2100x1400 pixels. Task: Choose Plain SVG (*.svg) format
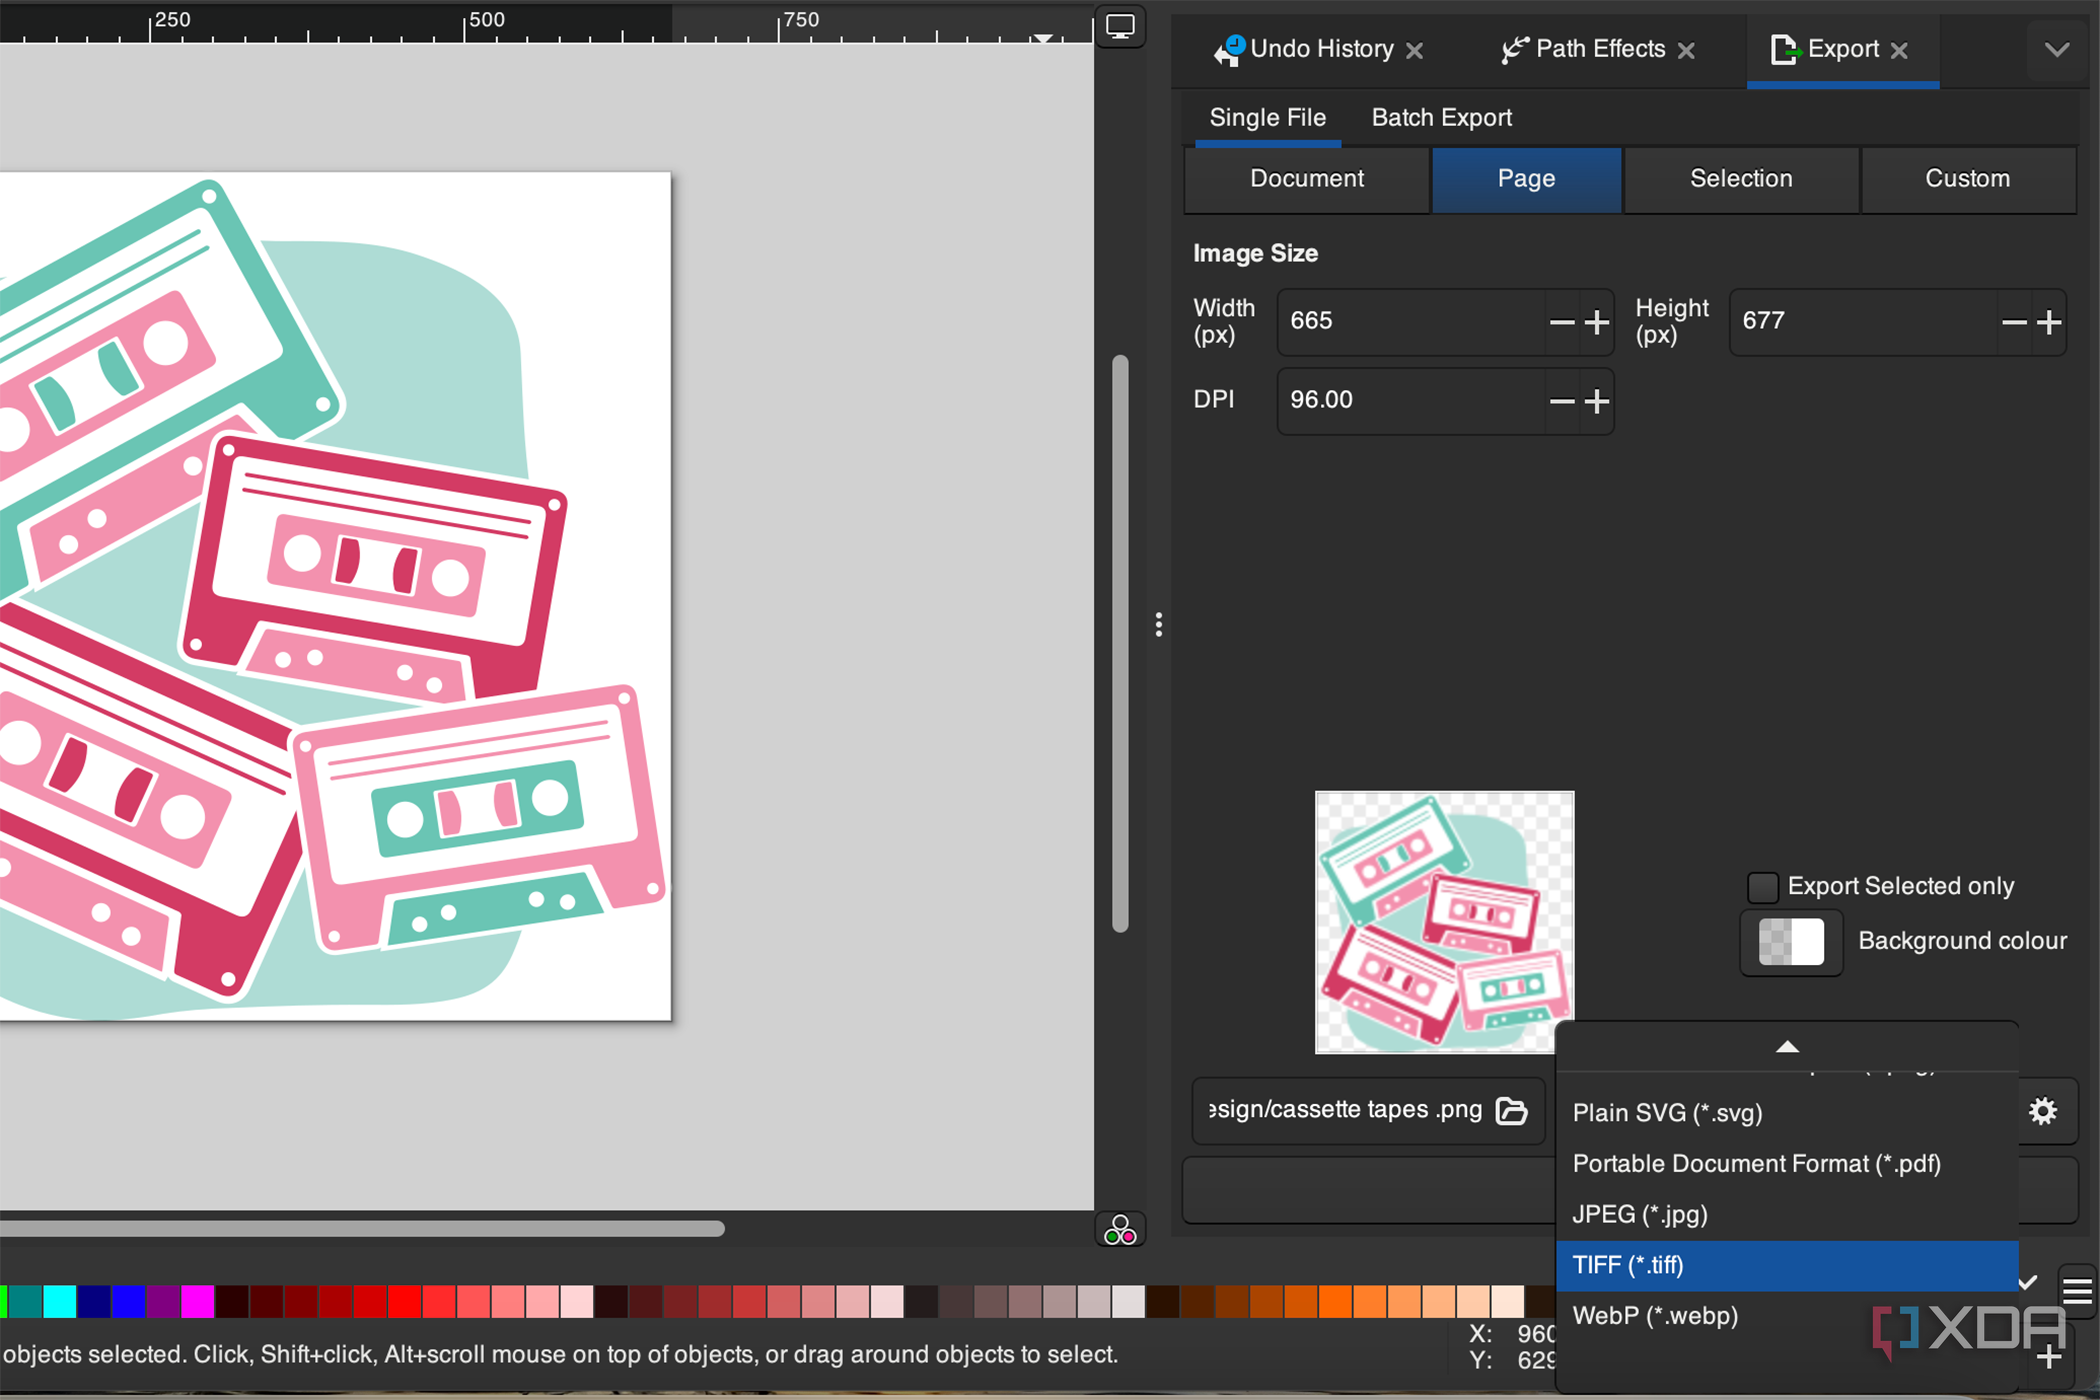1787,1113
